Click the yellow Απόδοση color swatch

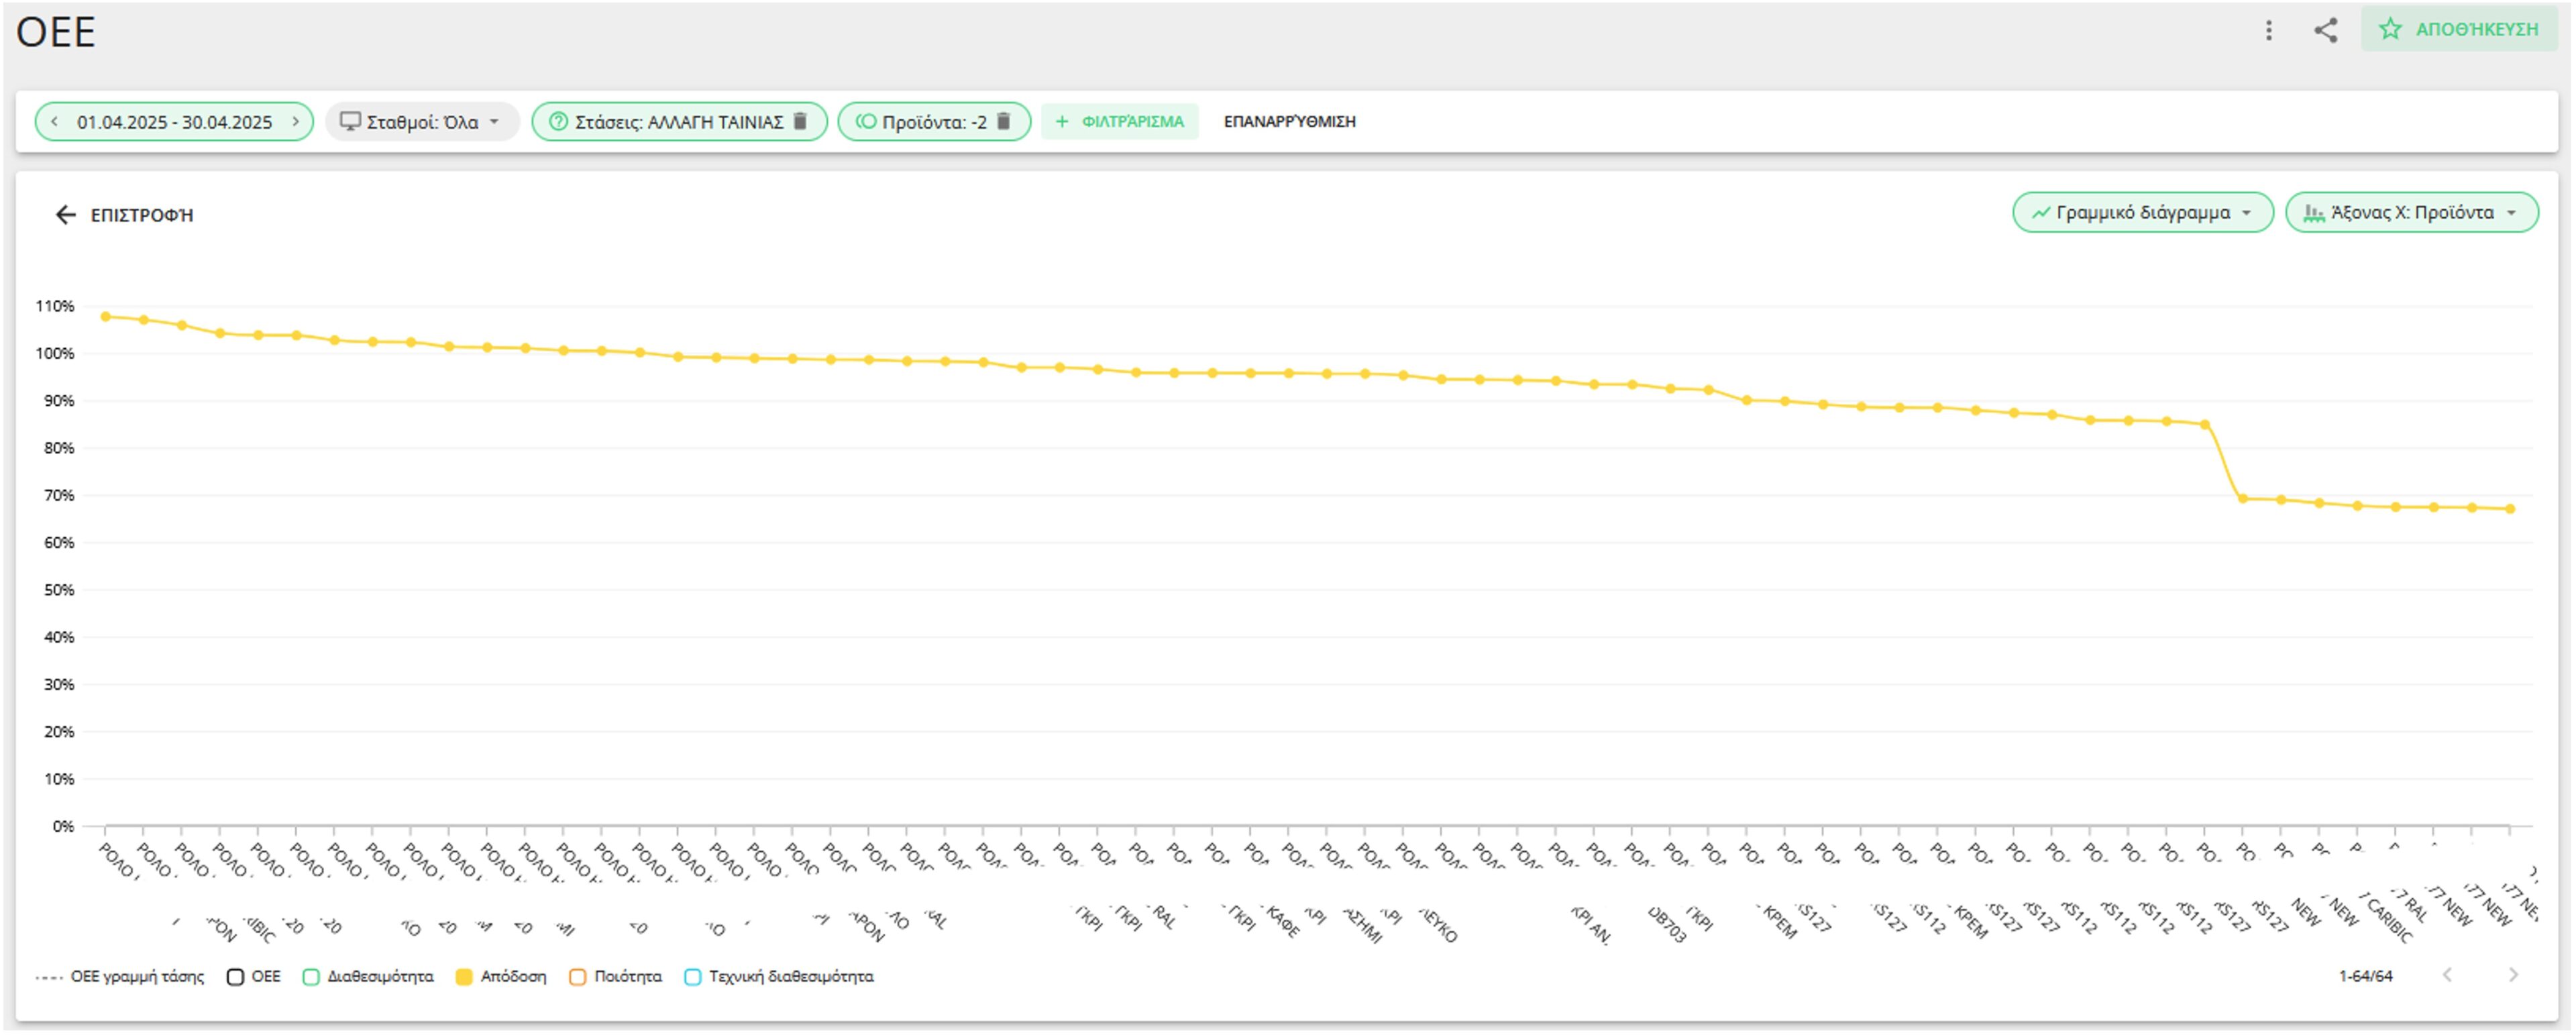coord(461,976)
